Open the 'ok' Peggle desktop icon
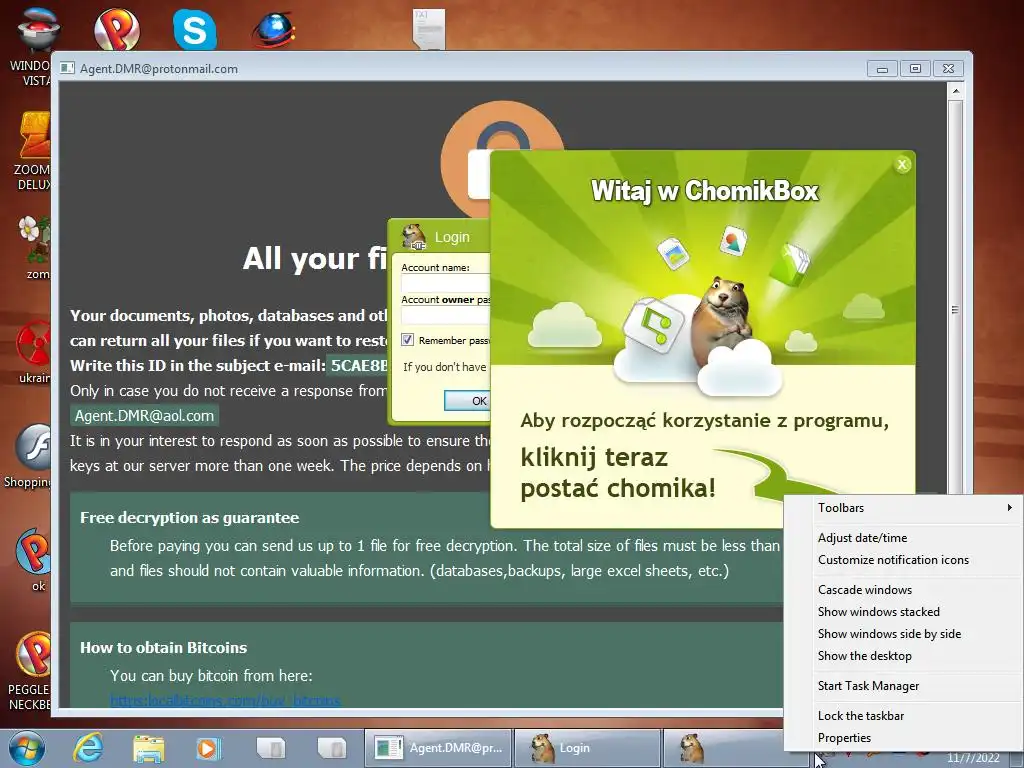Screen dimensions: 1024x768 pos(34,560)
